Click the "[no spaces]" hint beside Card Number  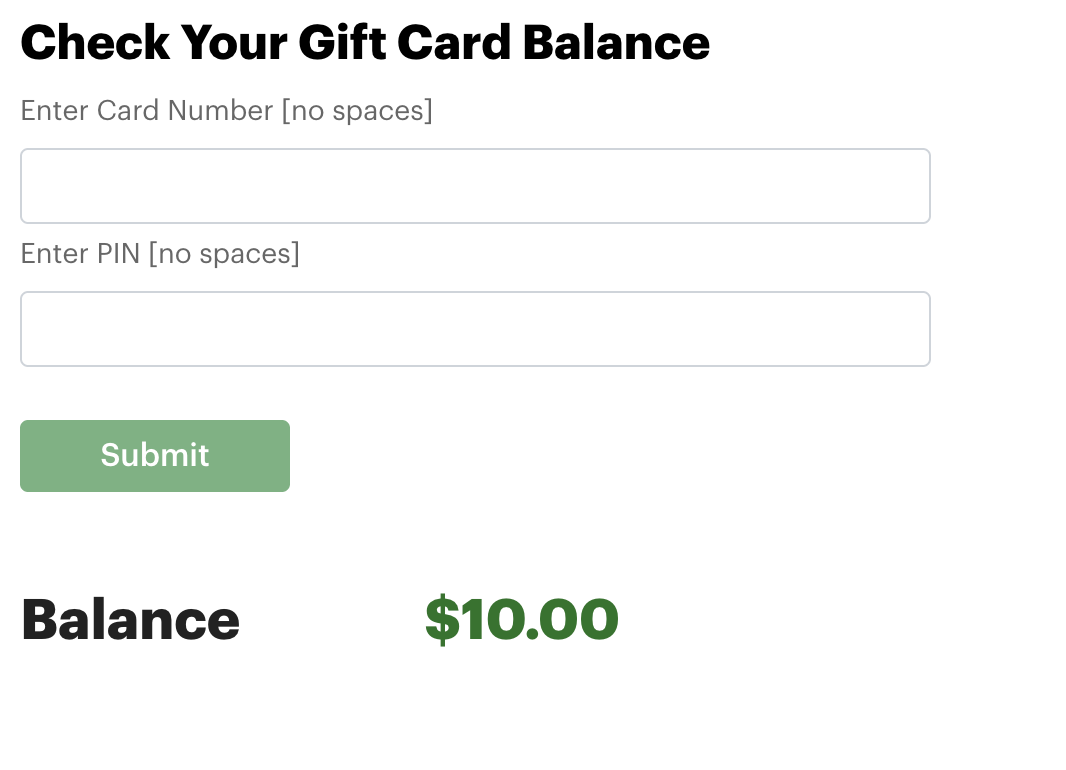click(357, 110)
